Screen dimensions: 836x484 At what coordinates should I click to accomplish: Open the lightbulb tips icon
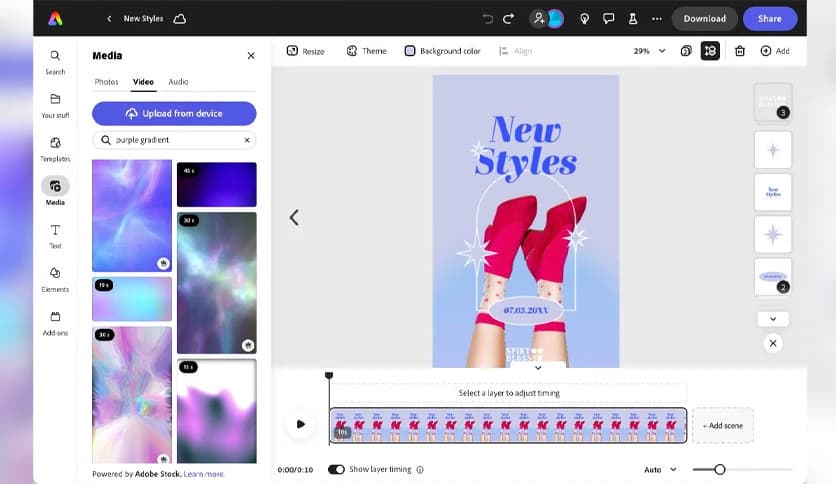tap(584, 19)
